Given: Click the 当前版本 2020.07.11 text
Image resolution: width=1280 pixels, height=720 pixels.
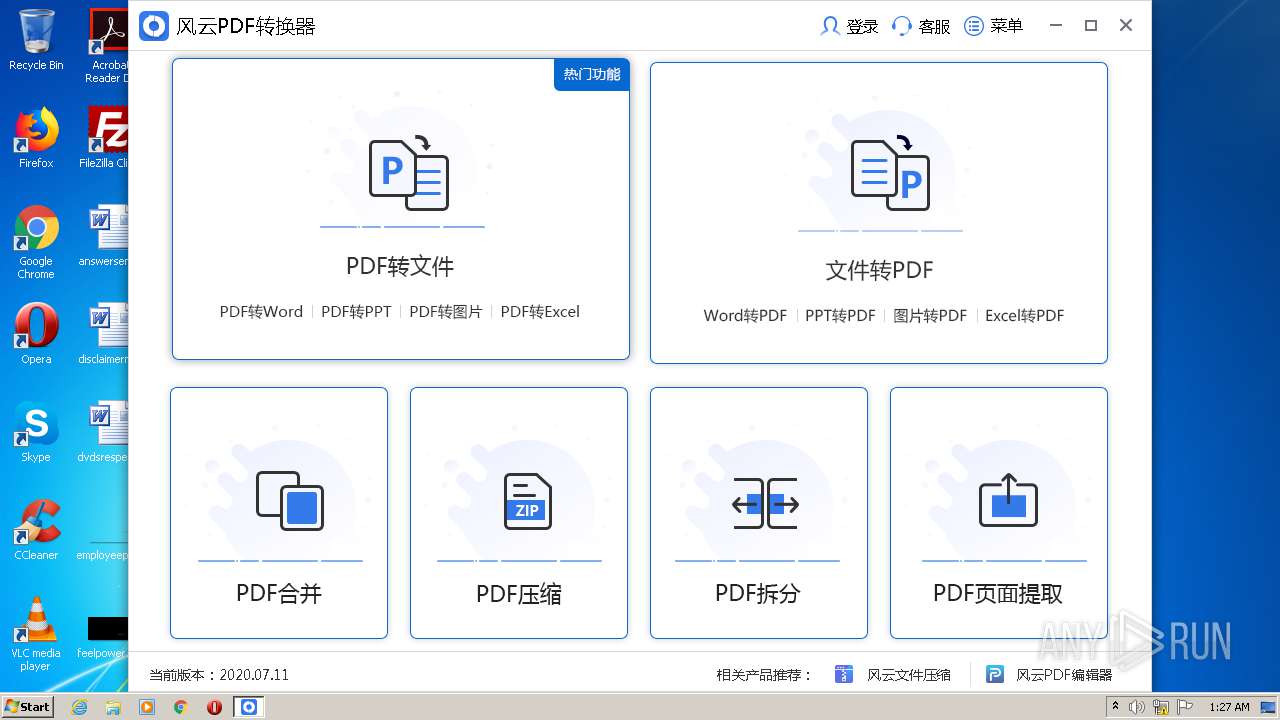Looking at the screenshot, I should coord(219,675).
